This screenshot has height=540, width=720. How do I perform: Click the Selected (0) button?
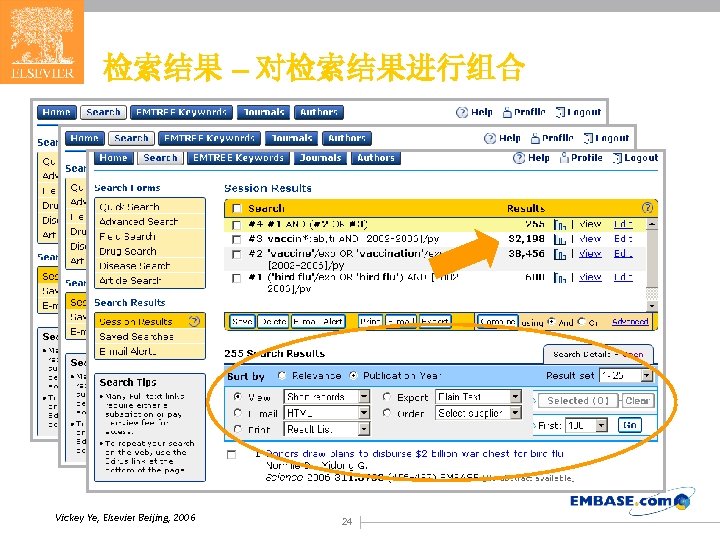578,400
